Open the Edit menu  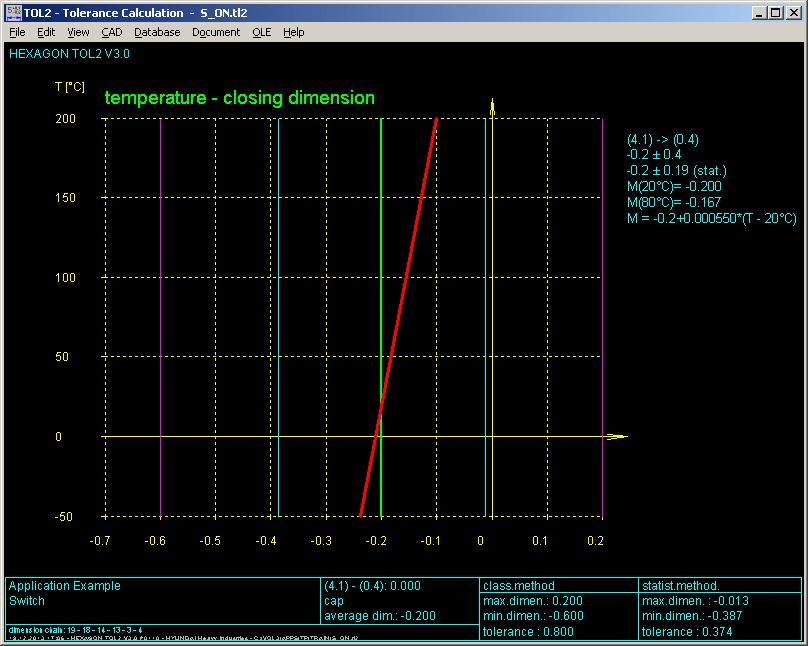point(46,32)
